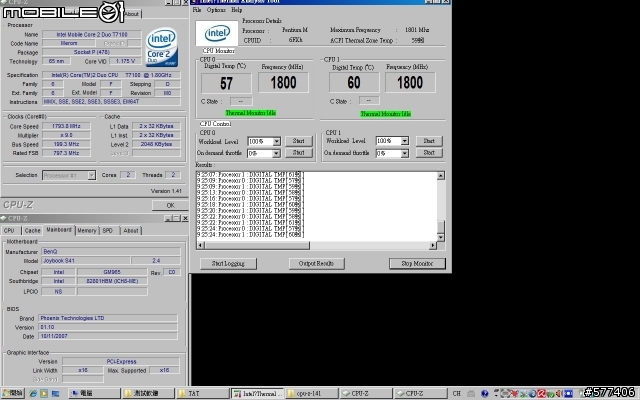Click the Intel Core 2 Duo badge in CPU-Z
640x400 pixels.
tap(162, 47)
